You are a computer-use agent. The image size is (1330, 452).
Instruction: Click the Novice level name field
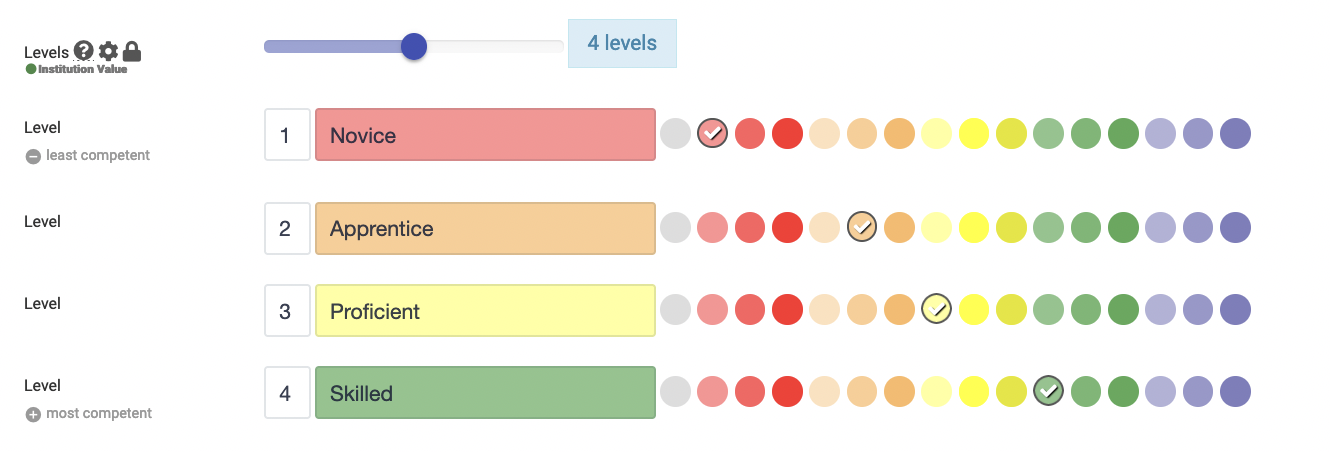pos(485,134)
